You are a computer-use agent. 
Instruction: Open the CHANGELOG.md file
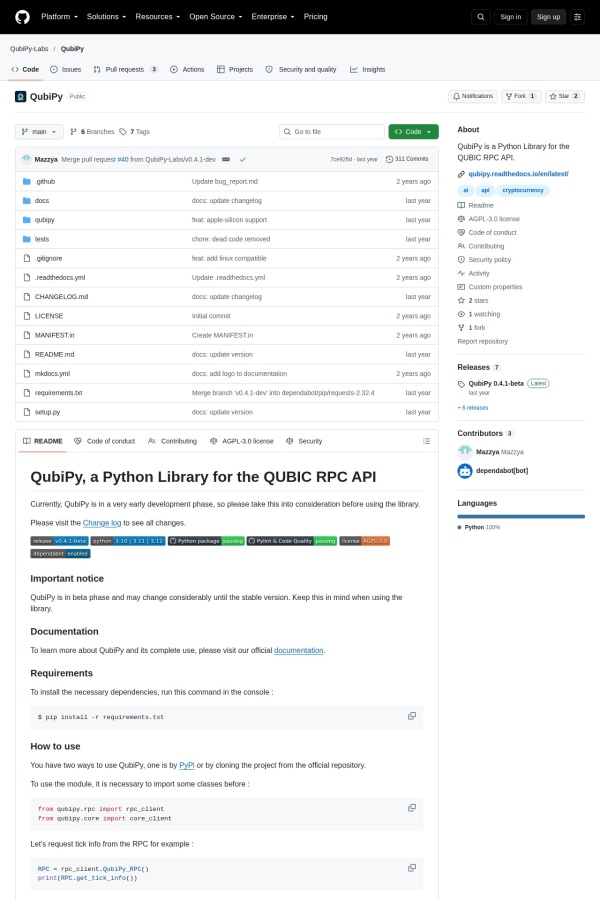tap(61, 297)
